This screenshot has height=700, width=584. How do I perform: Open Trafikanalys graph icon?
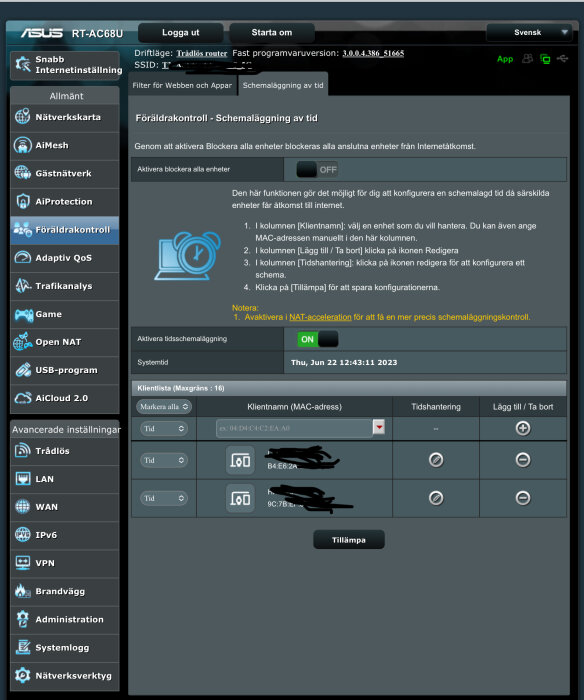pyautogui.click(x=22, y=286)
